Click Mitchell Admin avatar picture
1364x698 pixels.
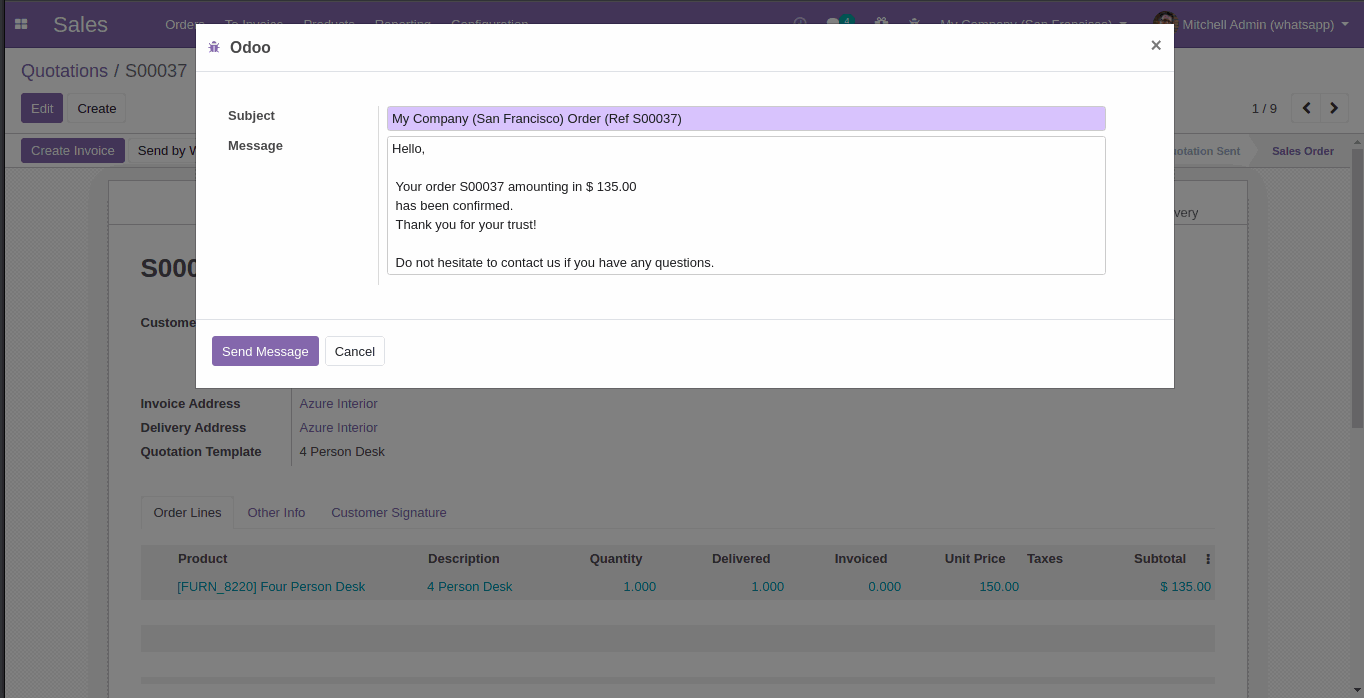[1164, 22]
